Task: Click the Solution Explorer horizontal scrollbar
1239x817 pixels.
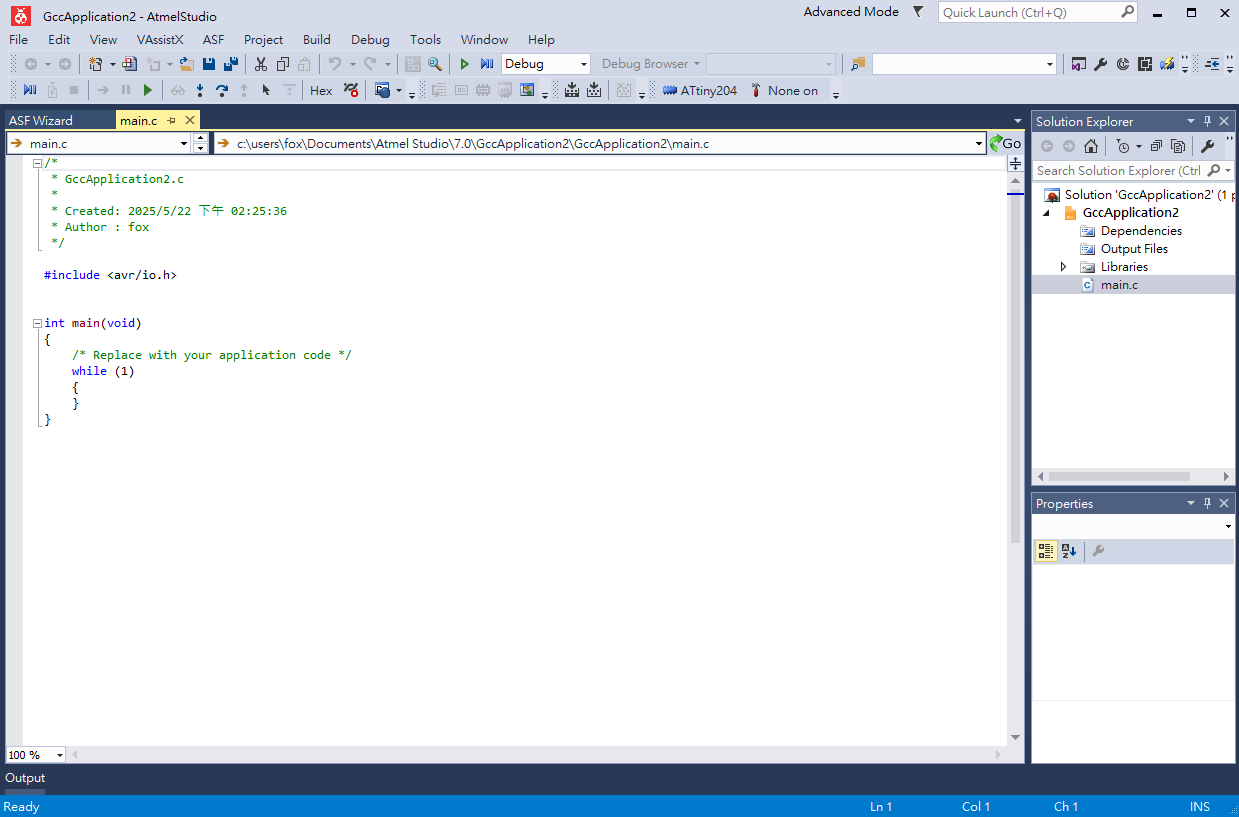Action: click(1119, 477)
